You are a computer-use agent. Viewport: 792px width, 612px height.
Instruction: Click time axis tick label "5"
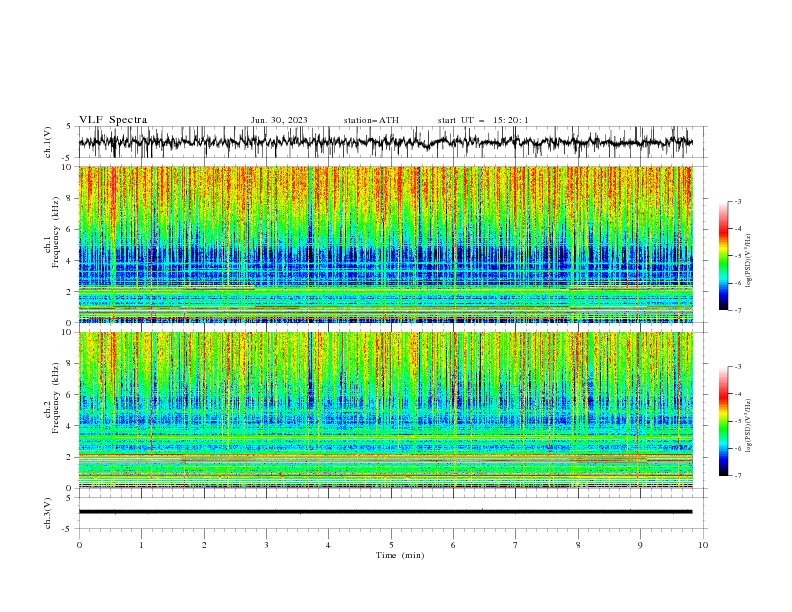(391, 545)
